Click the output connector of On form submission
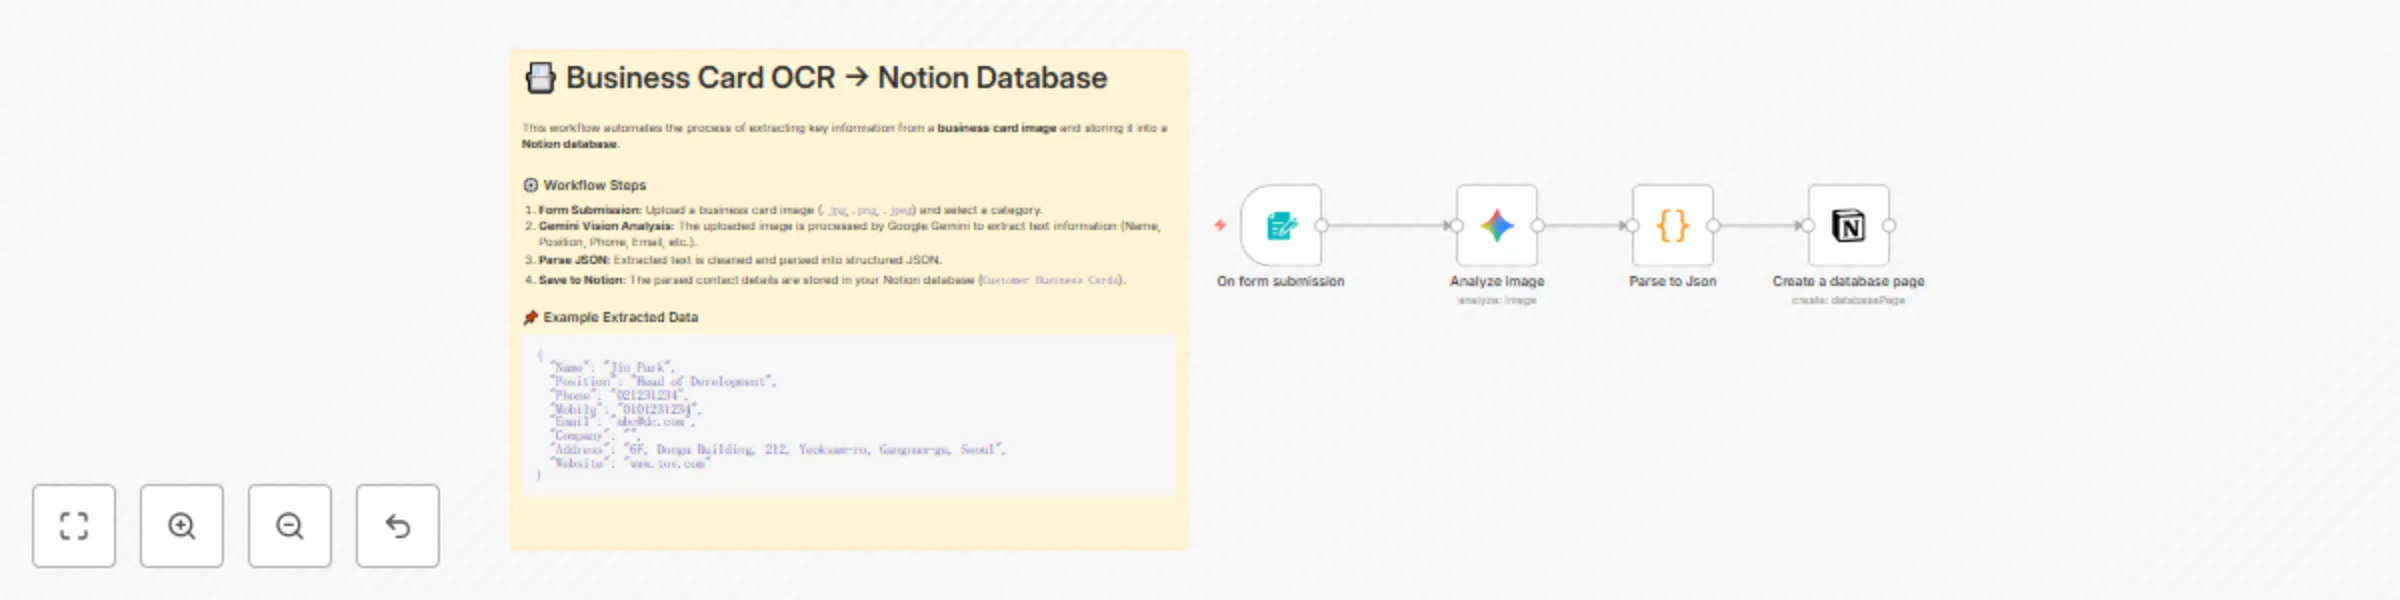This screenshot has height=600, width=2400. point(1321,226)
